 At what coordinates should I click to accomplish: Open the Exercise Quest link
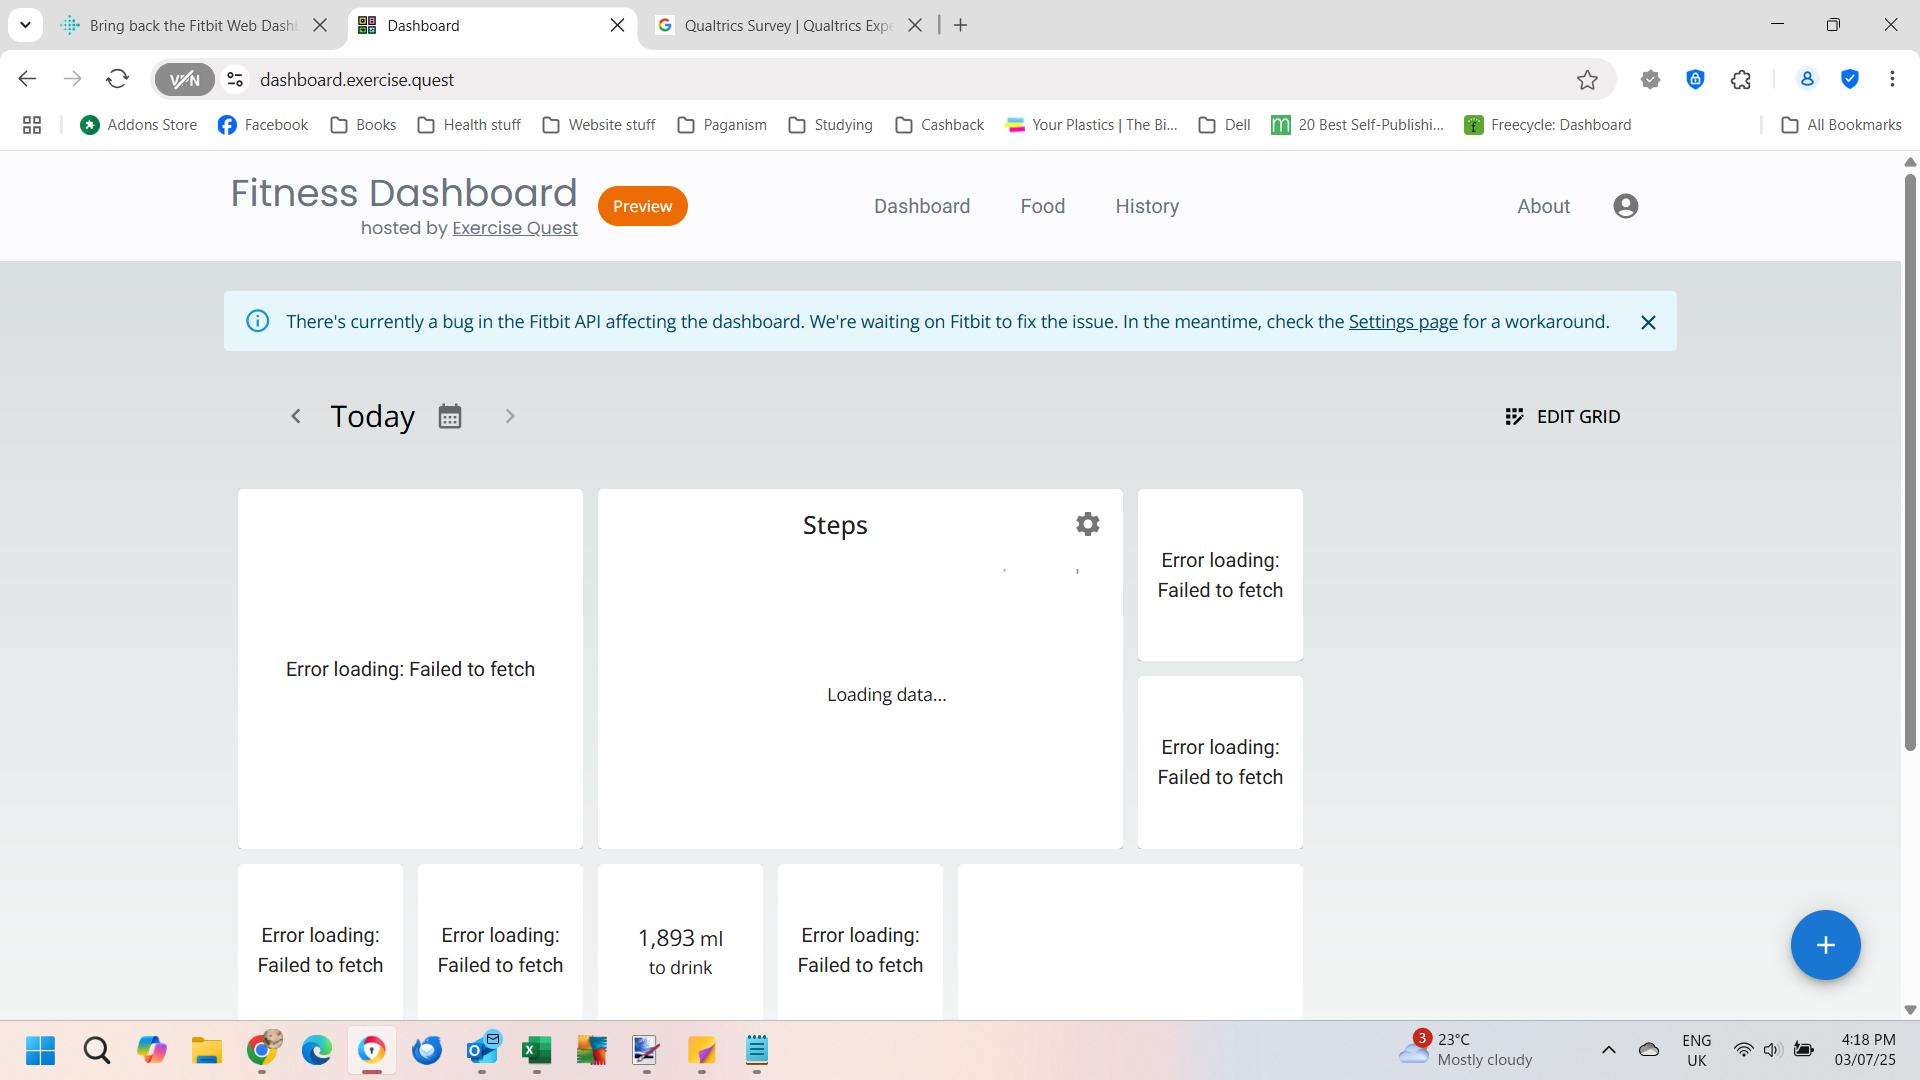(514, 228)
